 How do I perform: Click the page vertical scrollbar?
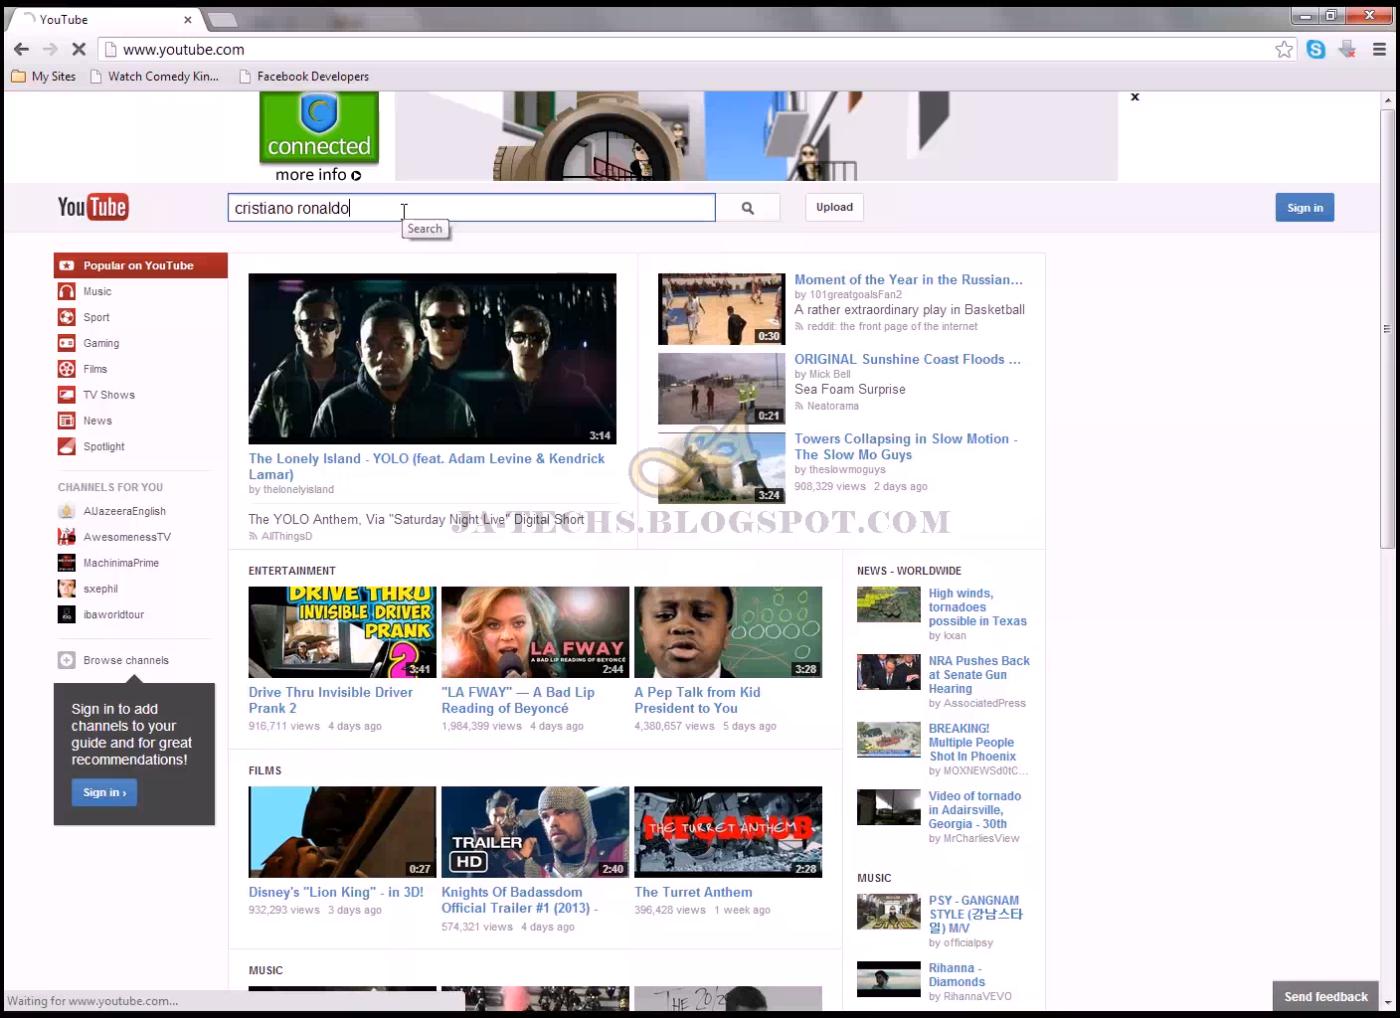tap(1387, 328)
